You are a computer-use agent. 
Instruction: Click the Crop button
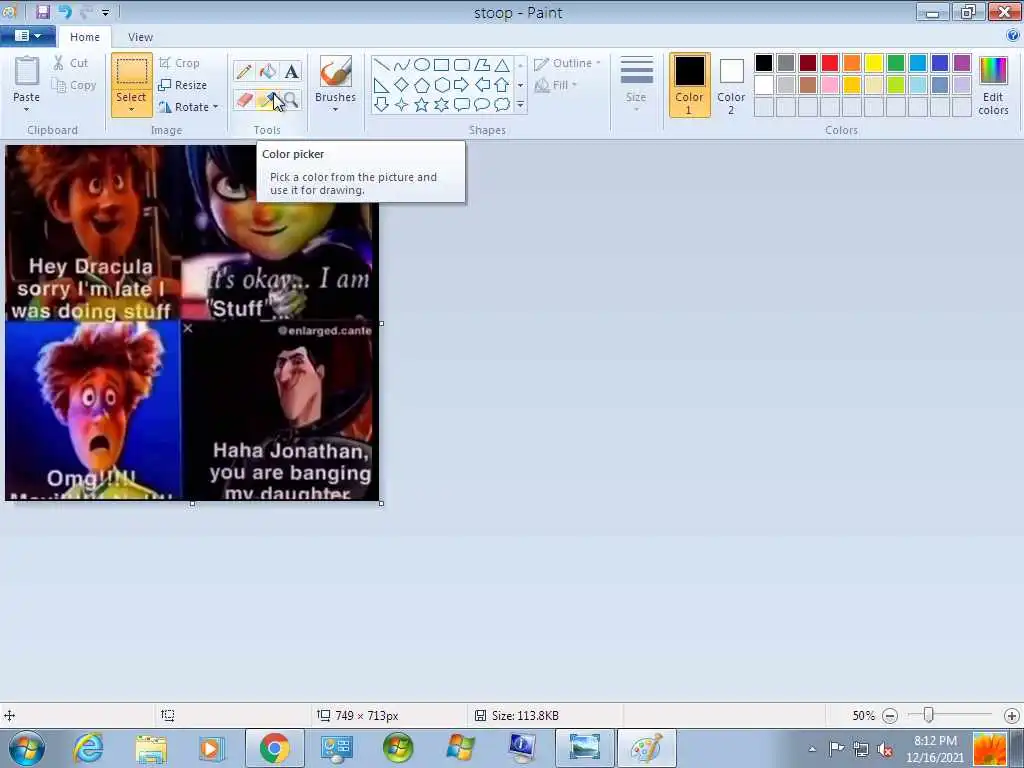pos(179,63)
